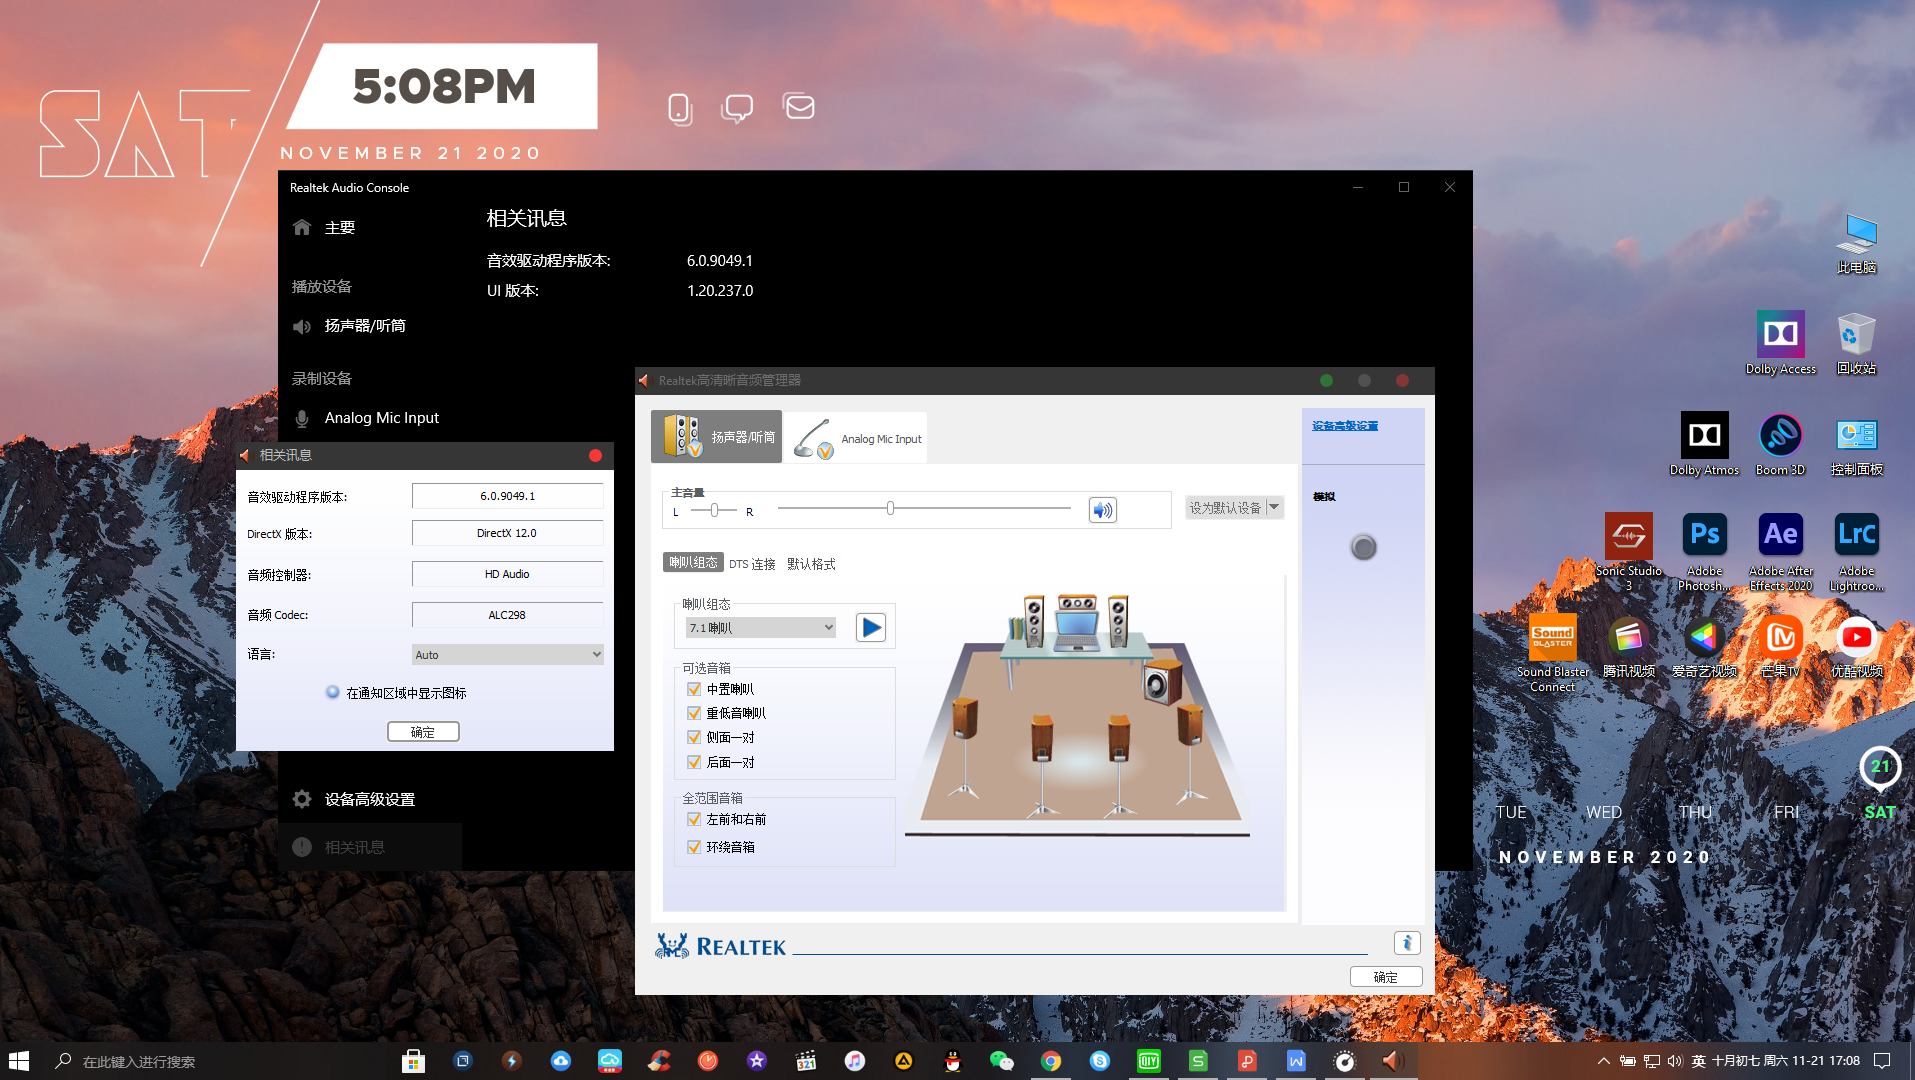The width and height of the screenshot is (1915, 1080).
Task: Open Google Chrome from taskbar
Action: (x=1050, y=1061)
